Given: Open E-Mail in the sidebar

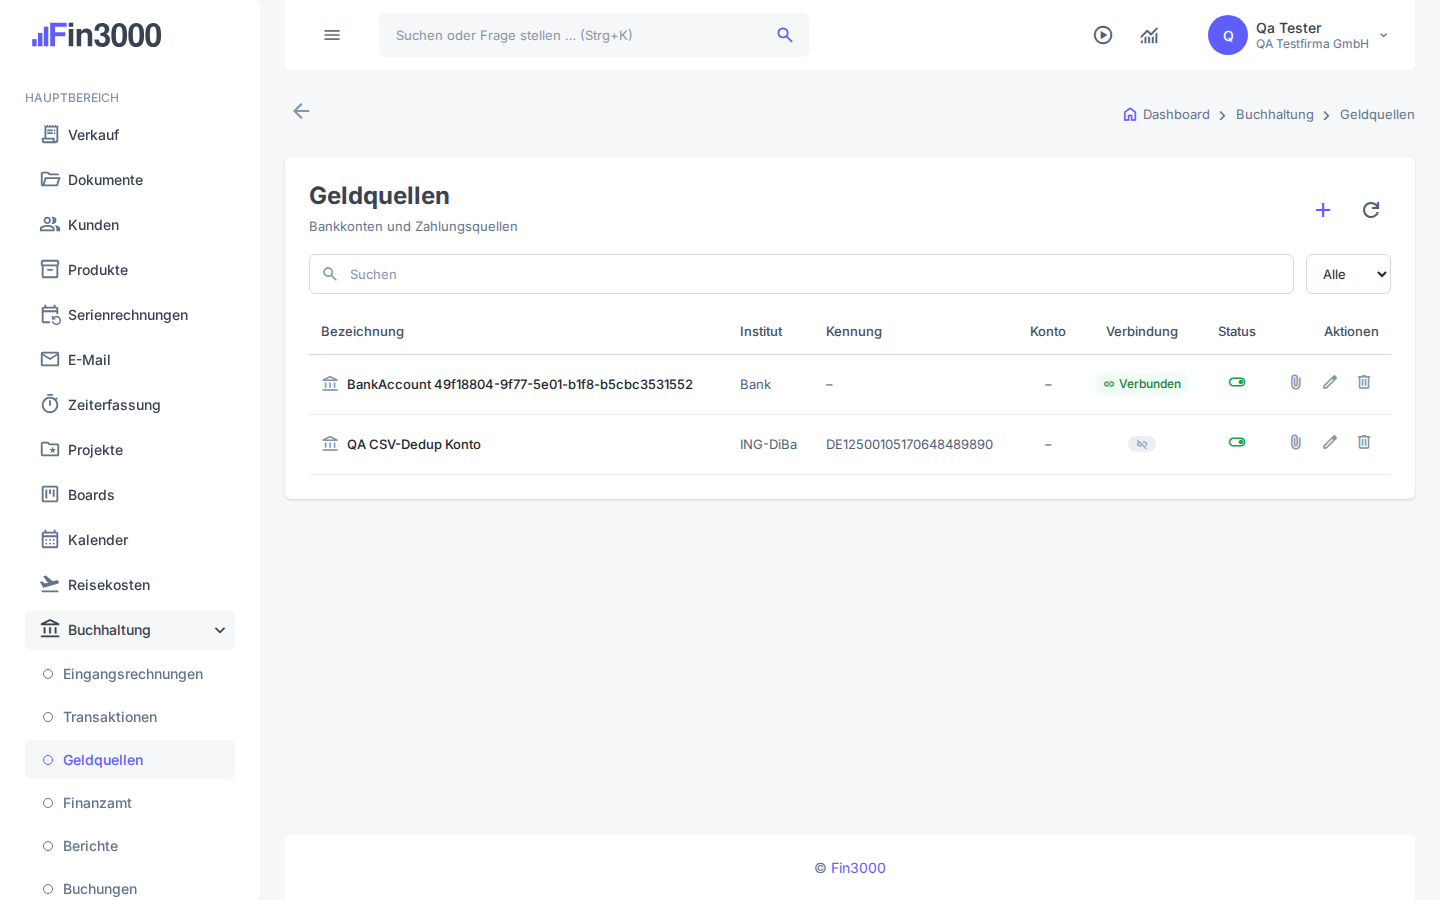Looking at the screenshot, I should [x=130, y=360].
